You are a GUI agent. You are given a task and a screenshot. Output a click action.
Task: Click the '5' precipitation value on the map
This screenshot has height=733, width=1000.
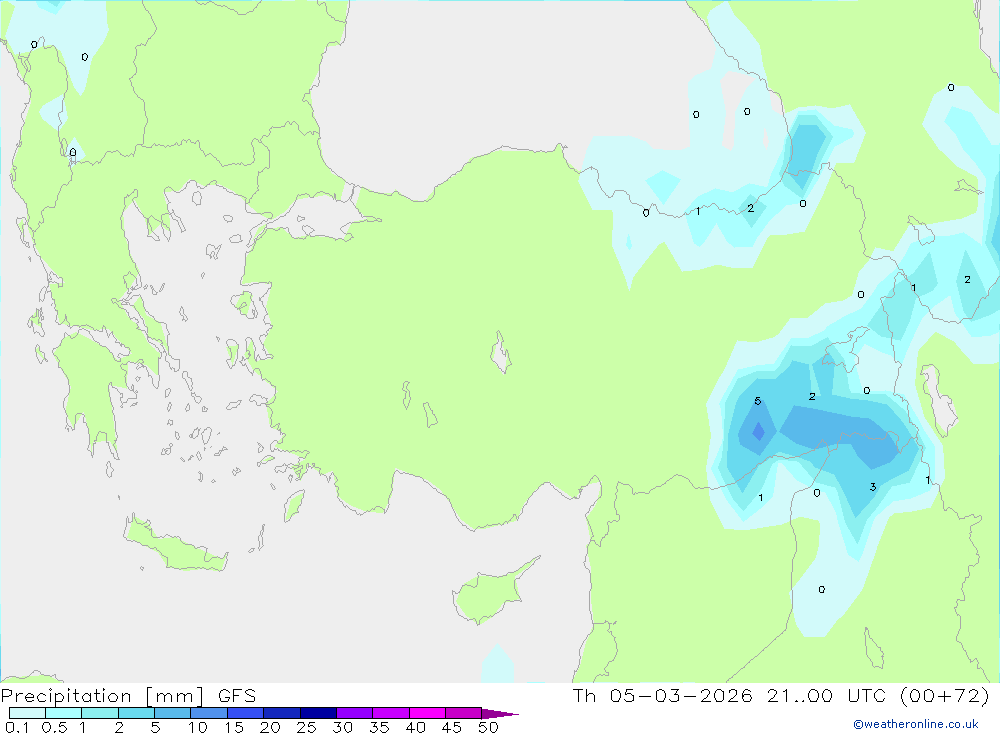tap(758, 401)
